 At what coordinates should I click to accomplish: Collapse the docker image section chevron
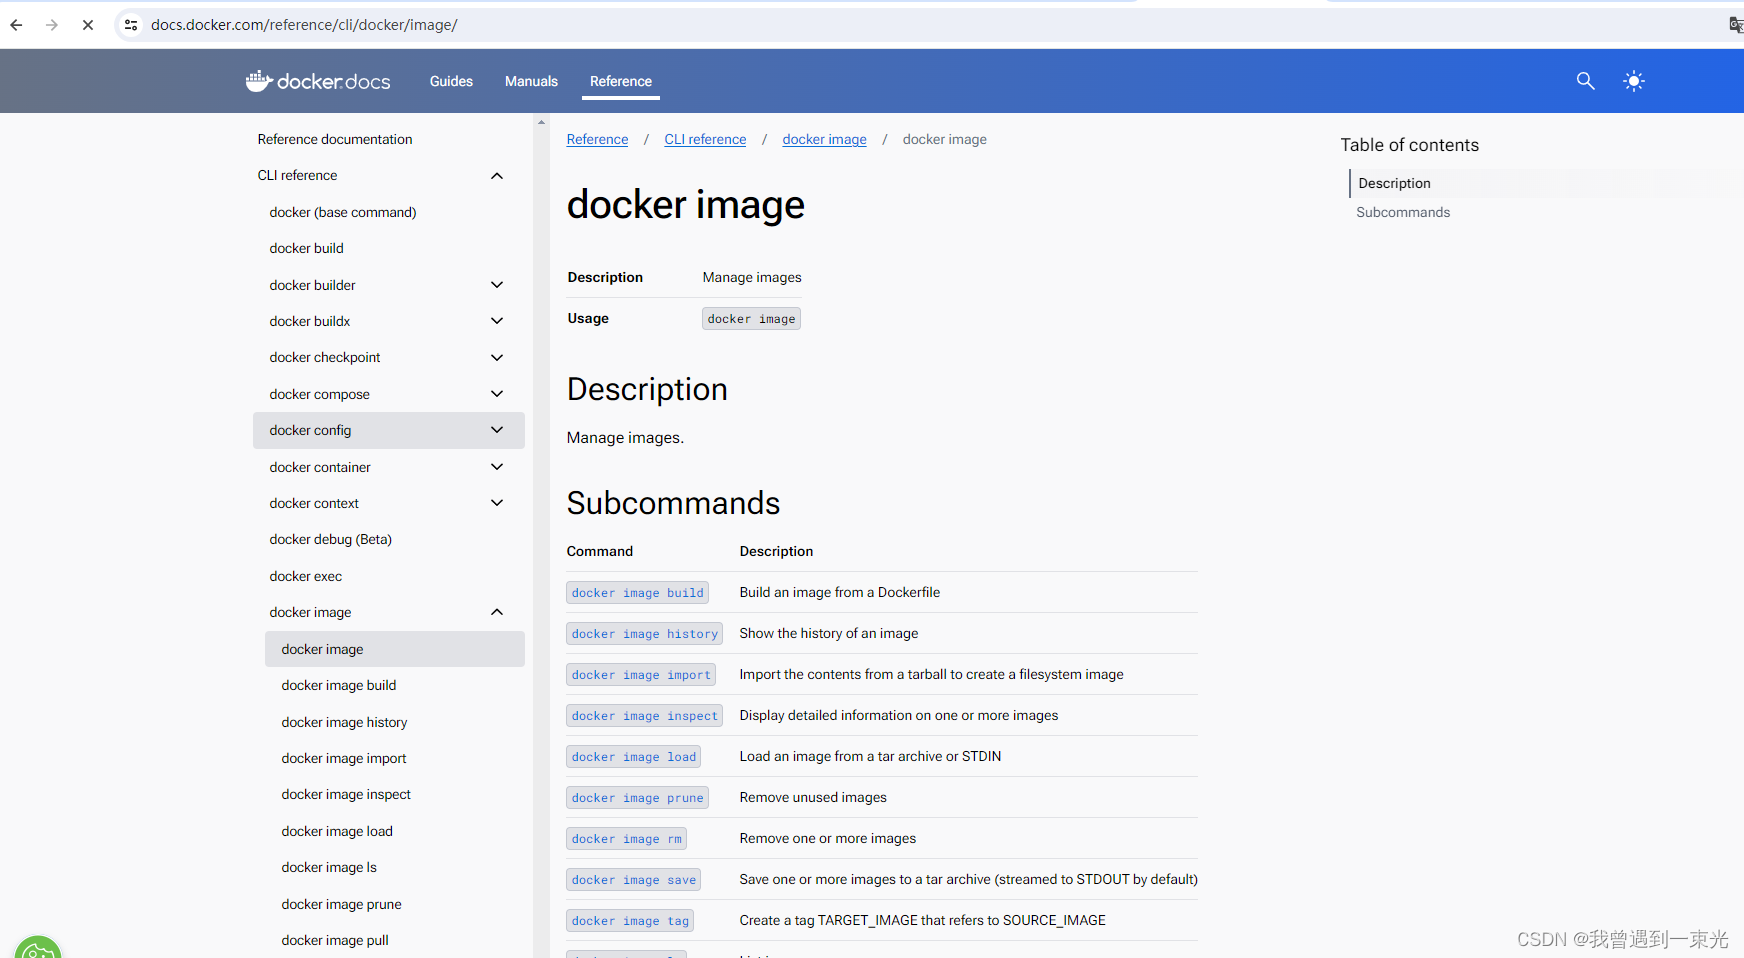coord(497,612)
